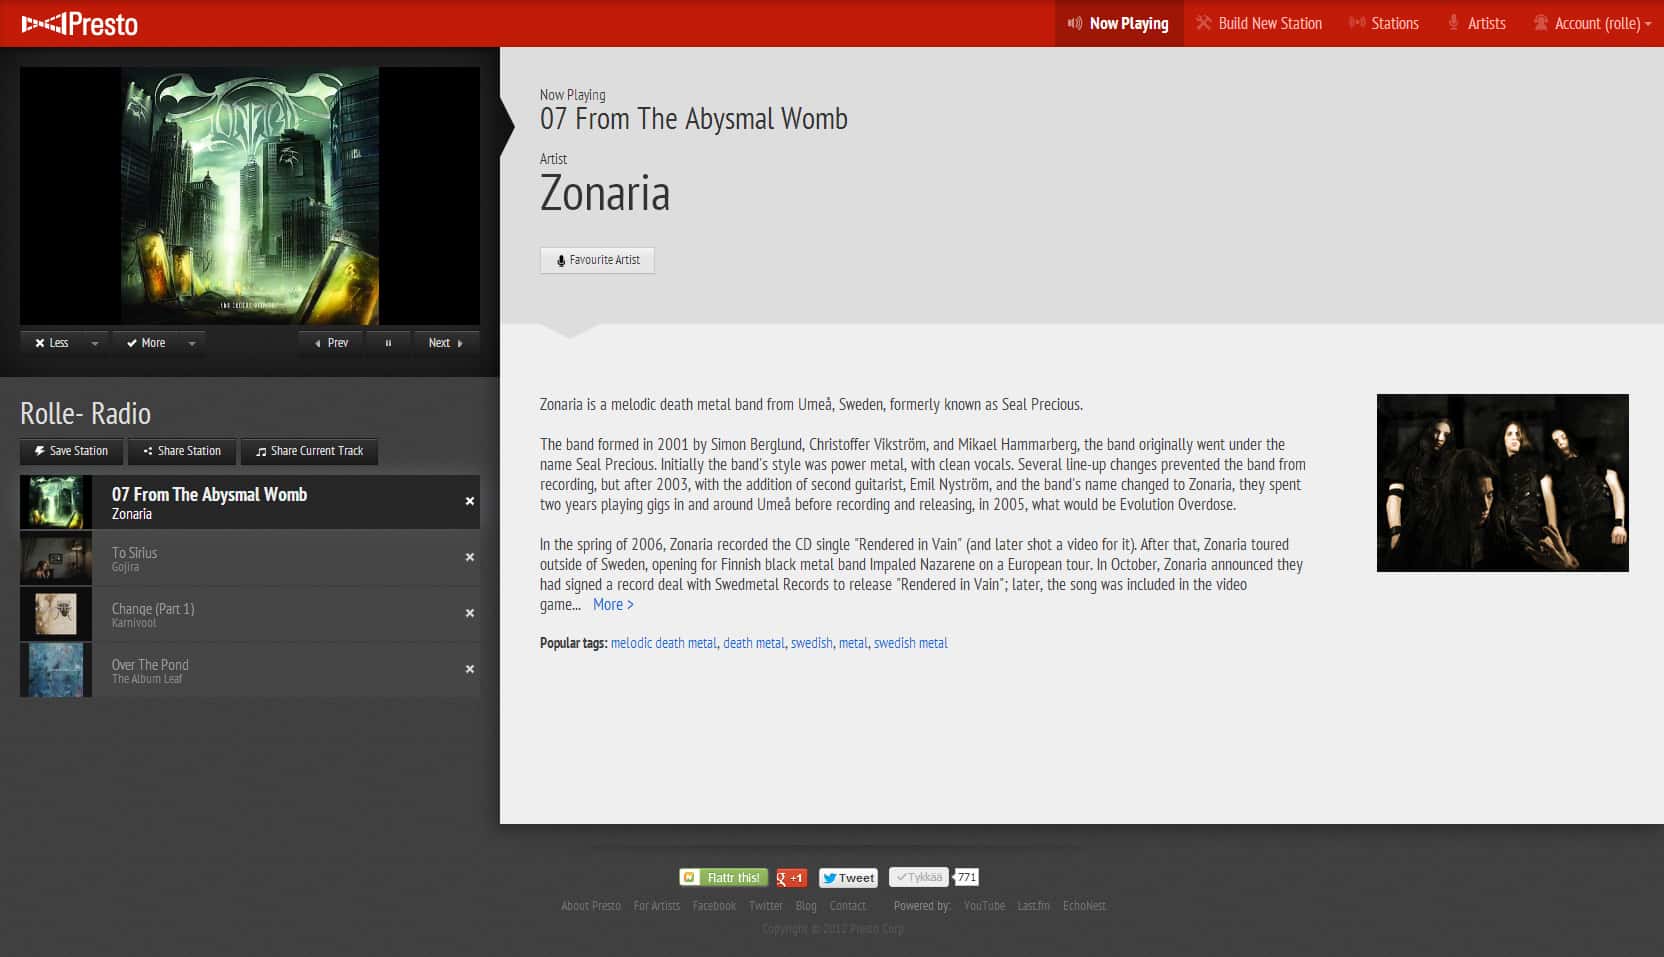Mark Zonaria as Favourite Artist
Viewport: 1664px width, 957px height.
point(597,260)
